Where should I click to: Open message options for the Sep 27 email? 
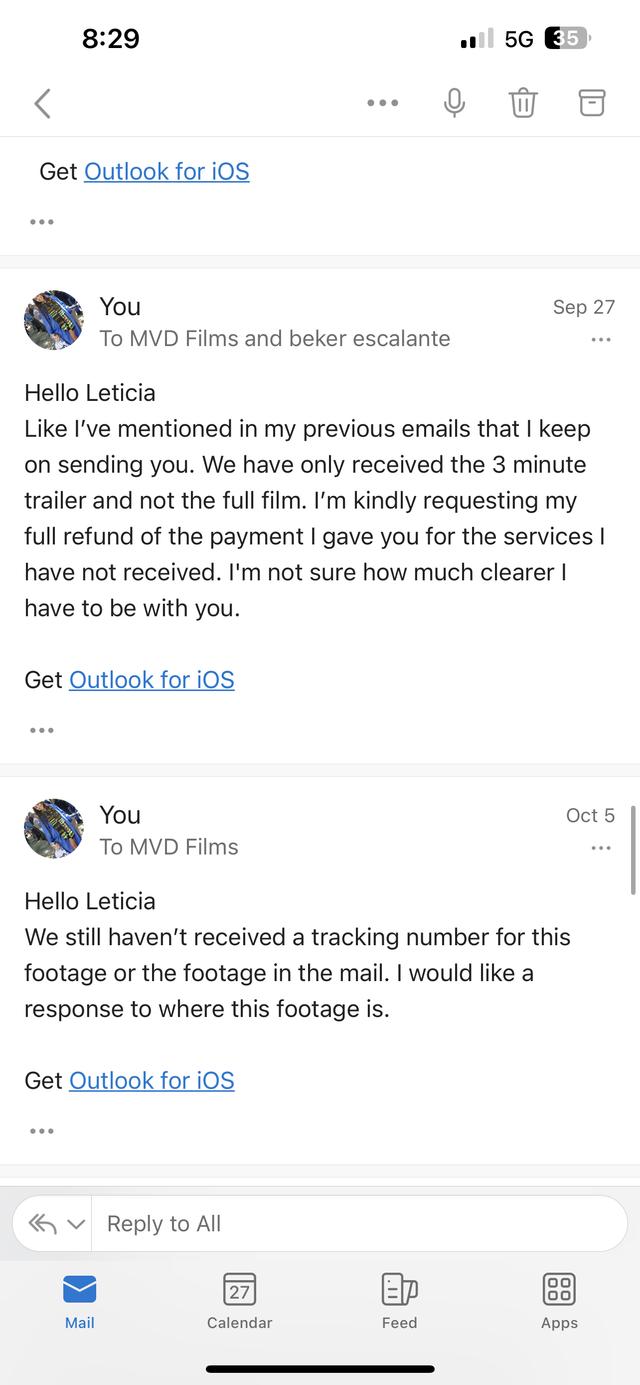click(x=600, y=340)
